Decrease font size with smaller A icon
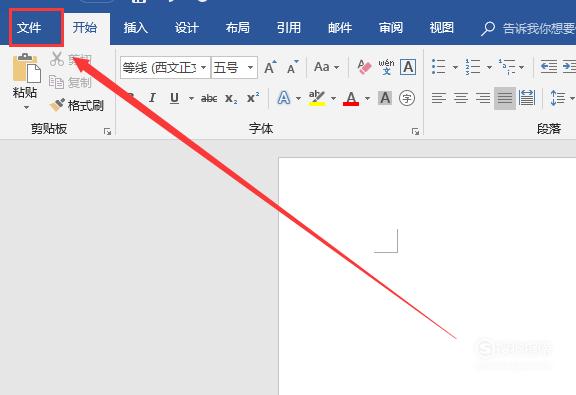576x395 pixels. click(x=293, y=68)
